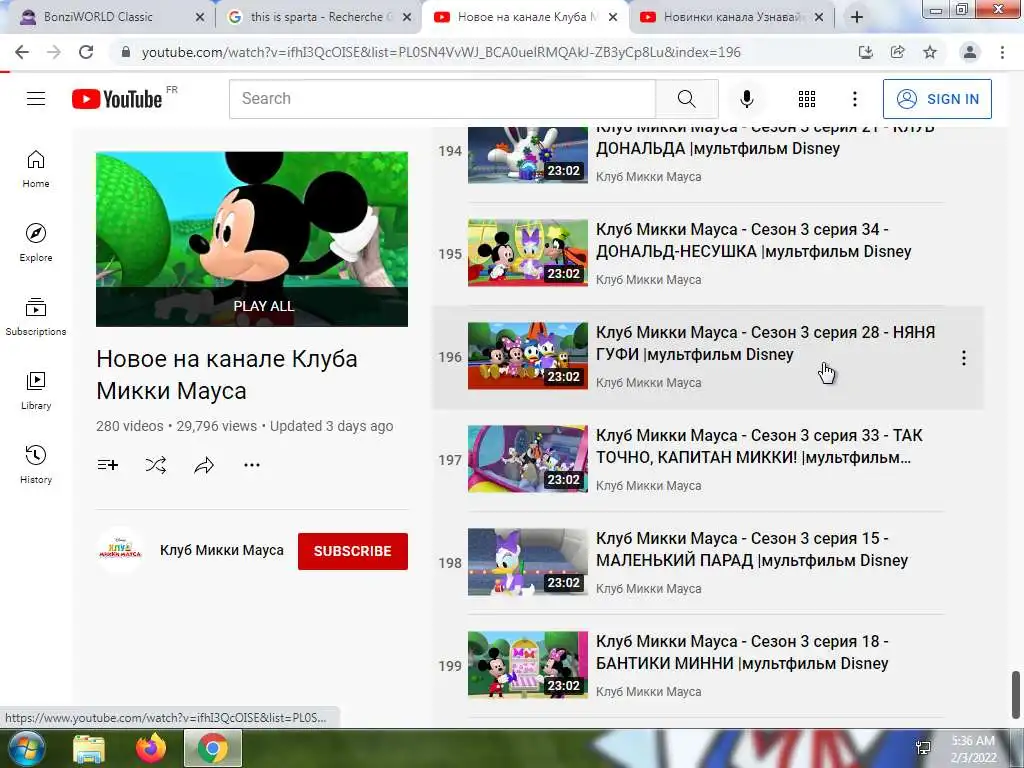The image size is (1024, 768).
Task: Close the this is sparta tab
Action: click(407, 17)
